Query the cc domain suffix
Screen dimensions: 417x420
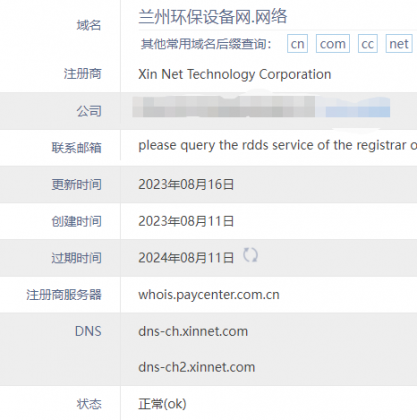point(368,44)
